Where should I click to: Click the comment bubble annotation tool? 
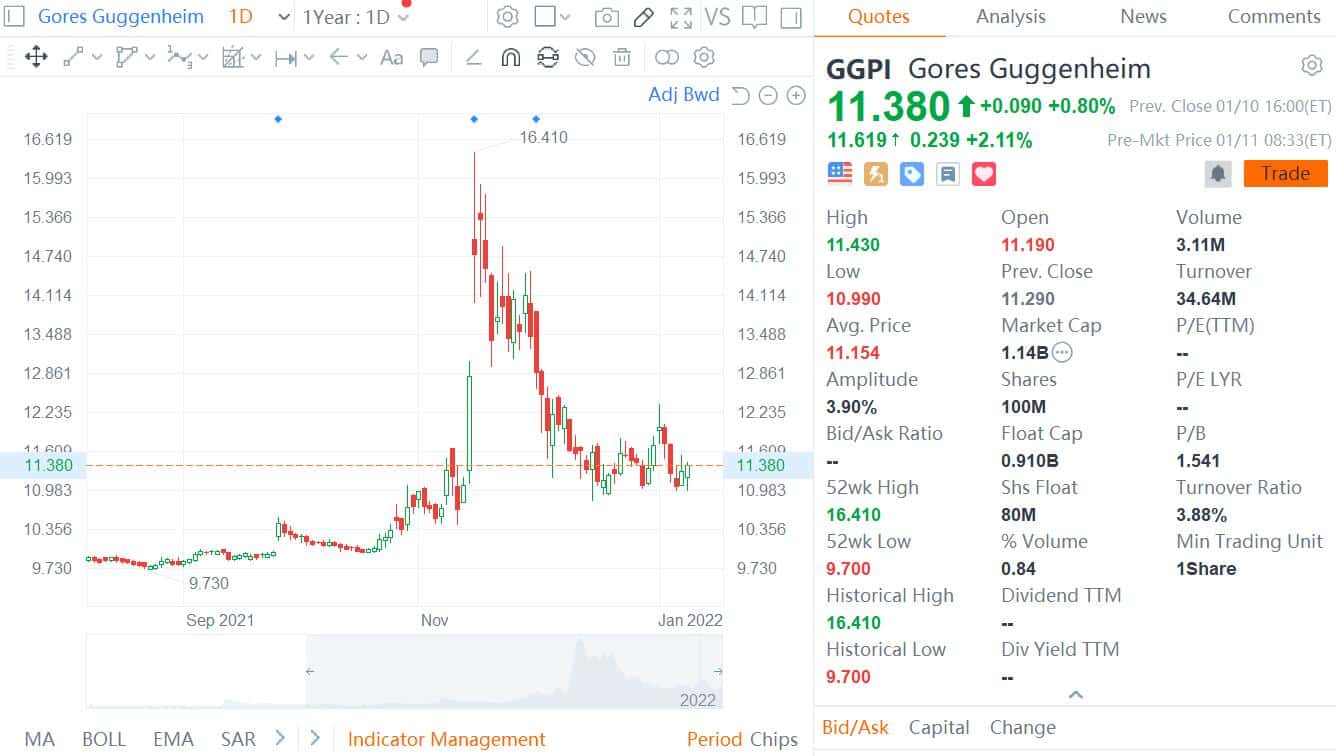429,57
